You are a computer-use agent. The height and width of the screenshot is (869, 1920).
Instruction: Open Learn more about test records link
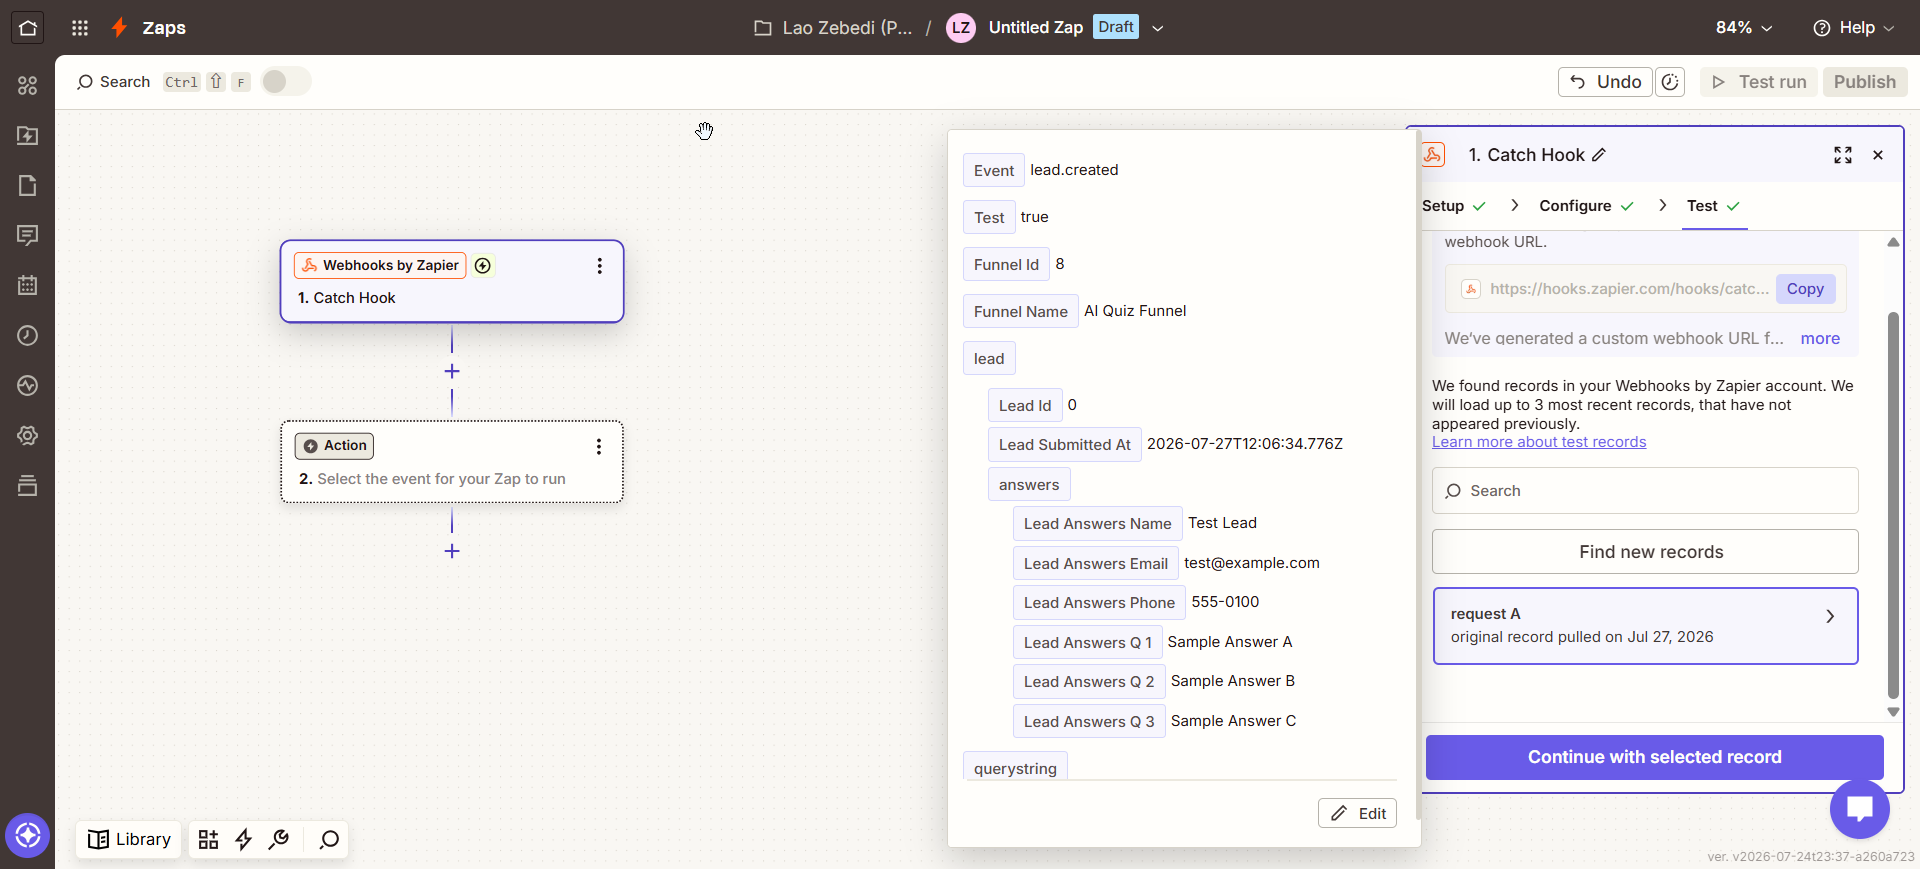coord(1538,442)
